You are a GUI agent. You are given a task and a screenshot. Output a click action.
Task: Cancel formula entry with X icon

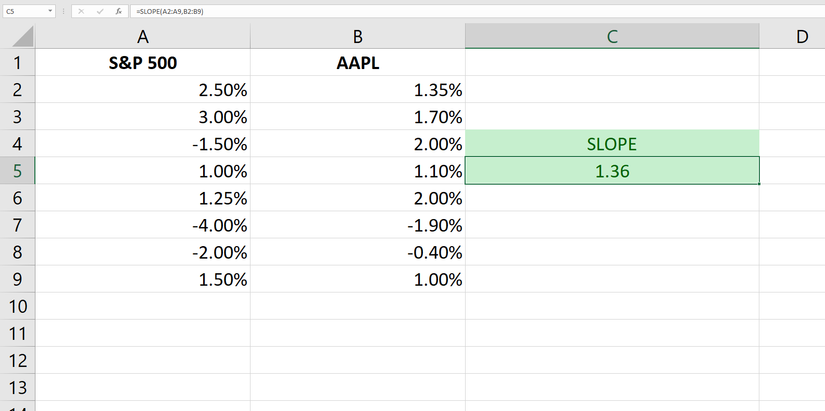click(x=81, y=11)
